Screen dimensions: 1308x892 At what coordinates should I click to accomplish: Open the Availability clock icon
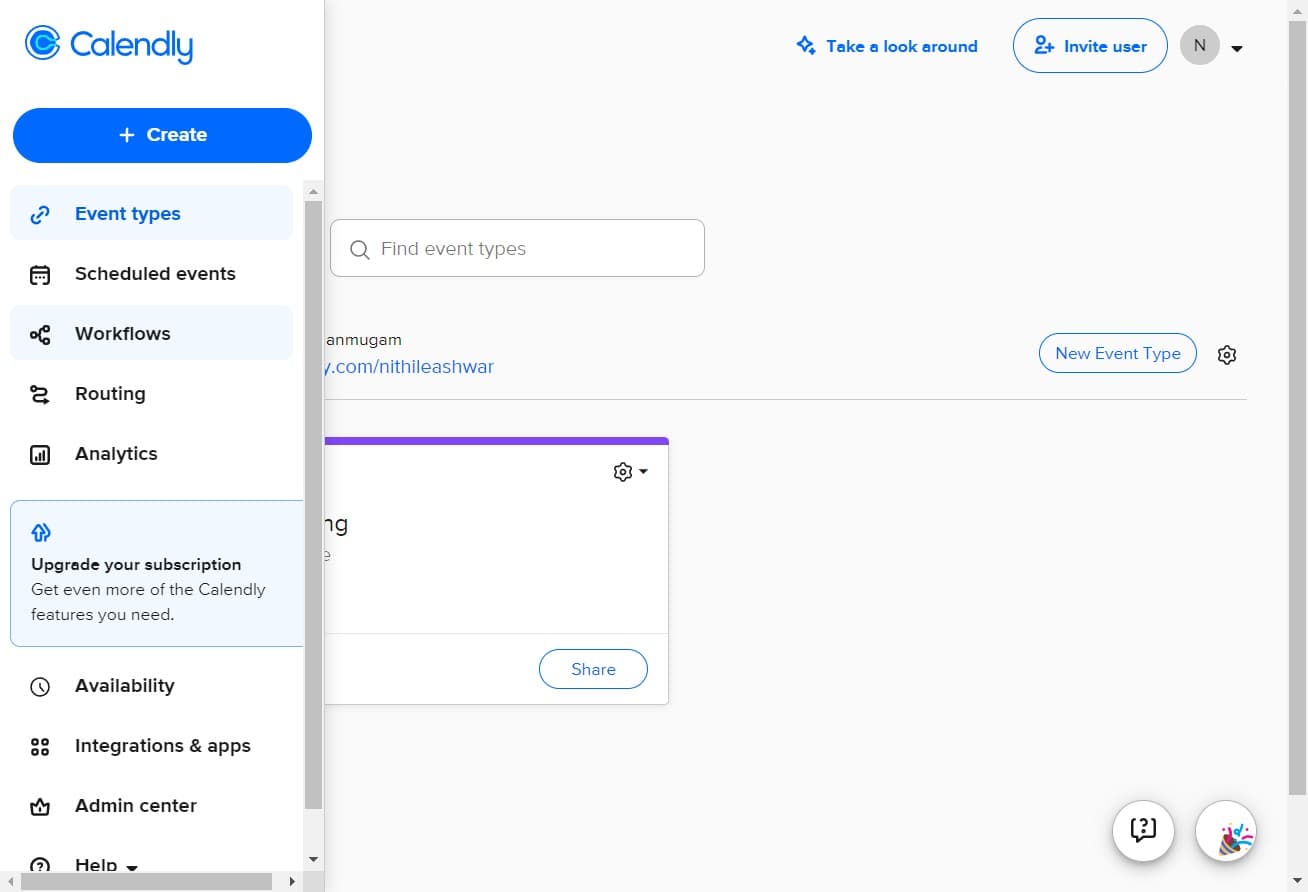(39, 686)
